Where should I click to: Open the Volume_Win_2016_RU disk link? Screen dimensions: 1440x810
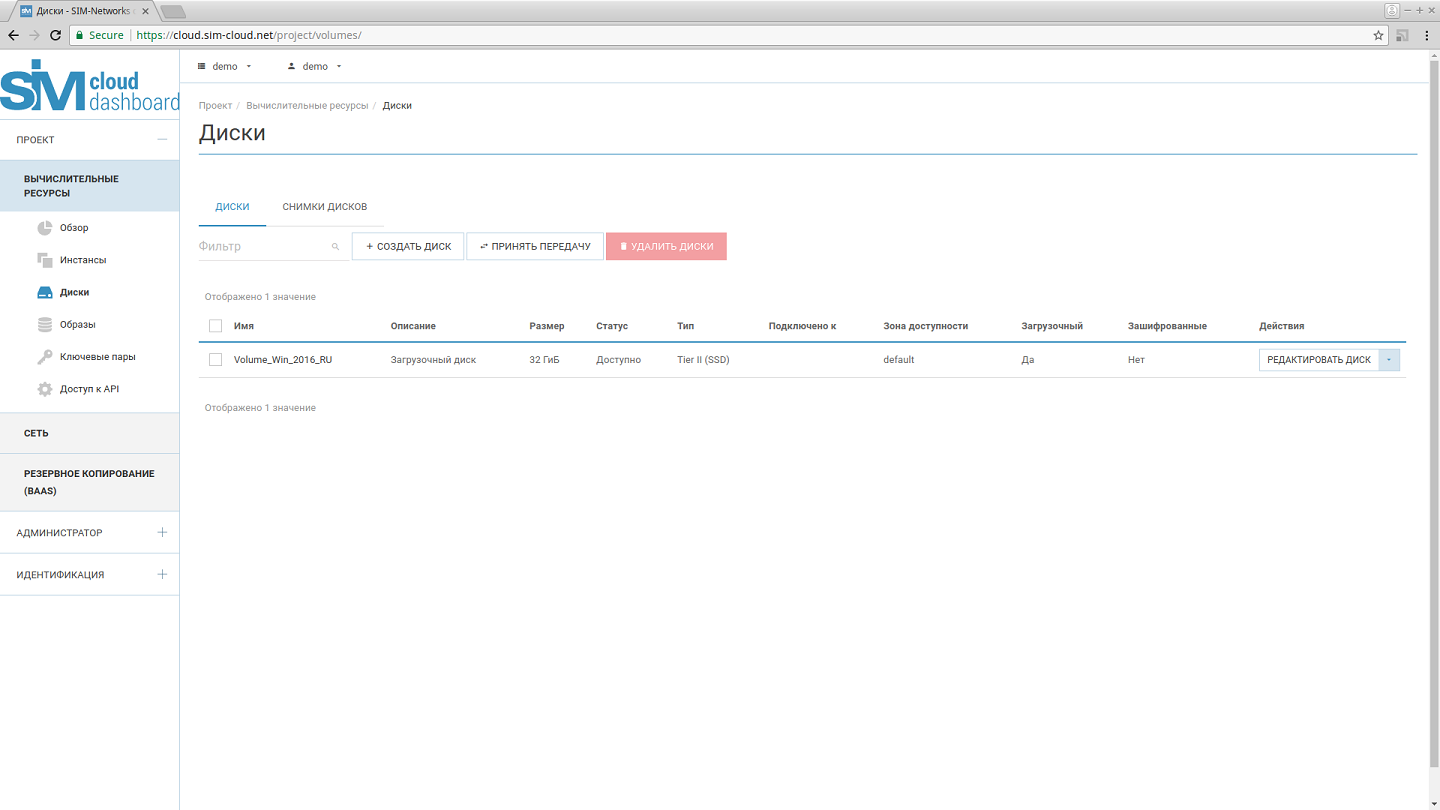283,360
